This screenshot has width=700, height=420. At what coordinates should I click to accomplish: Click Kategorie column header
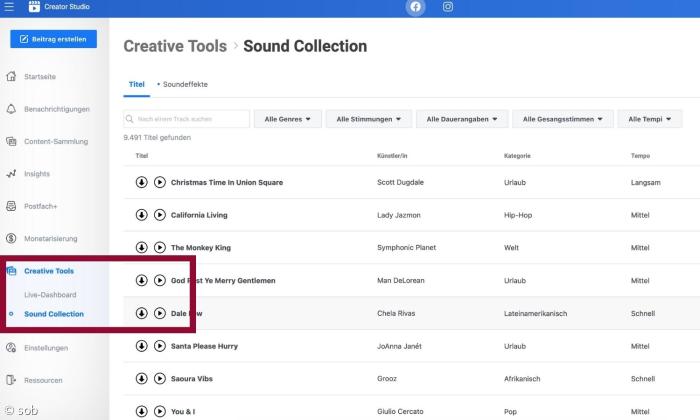click(517, 156)
